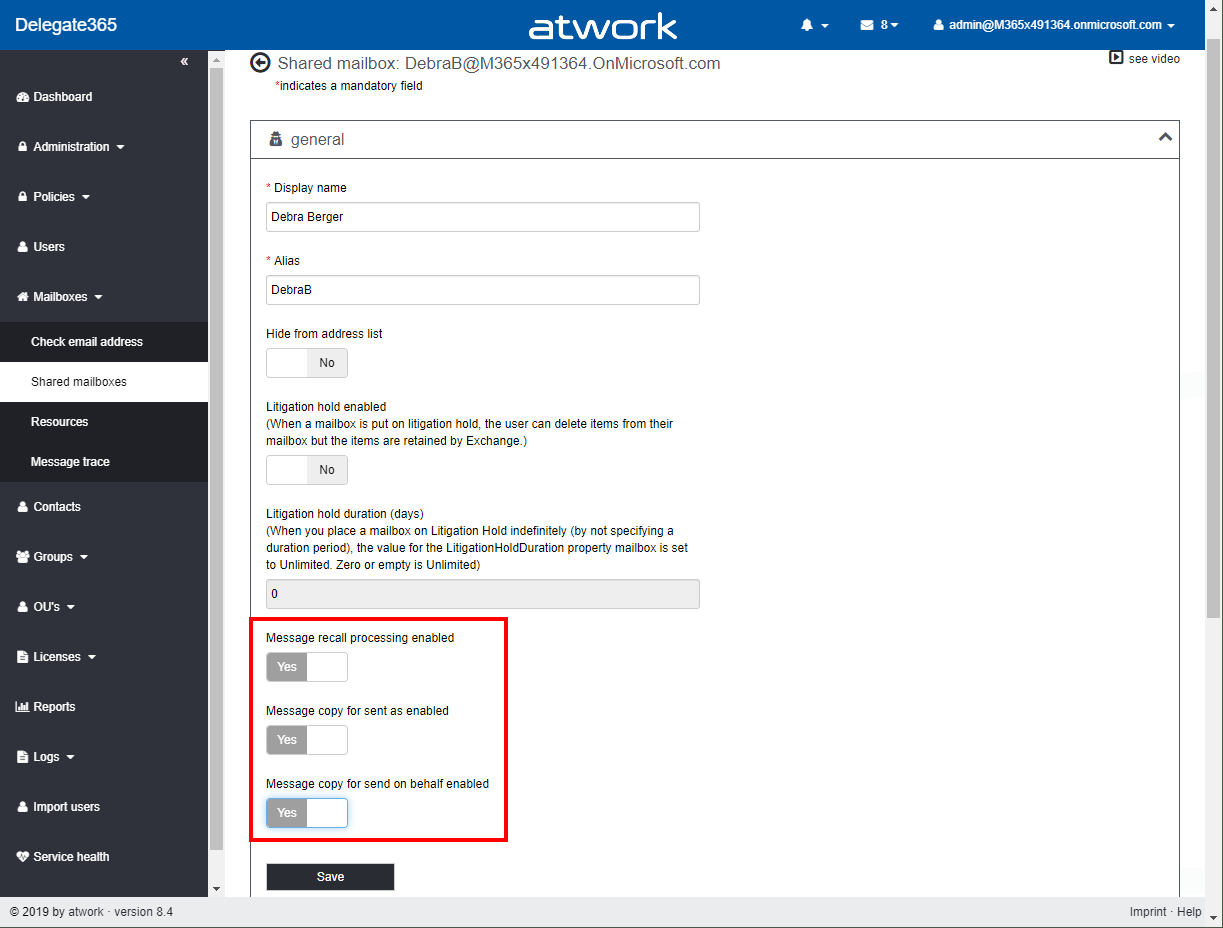Open the notifications bell icon
1223x928 pixels.
tap(808, 25)
